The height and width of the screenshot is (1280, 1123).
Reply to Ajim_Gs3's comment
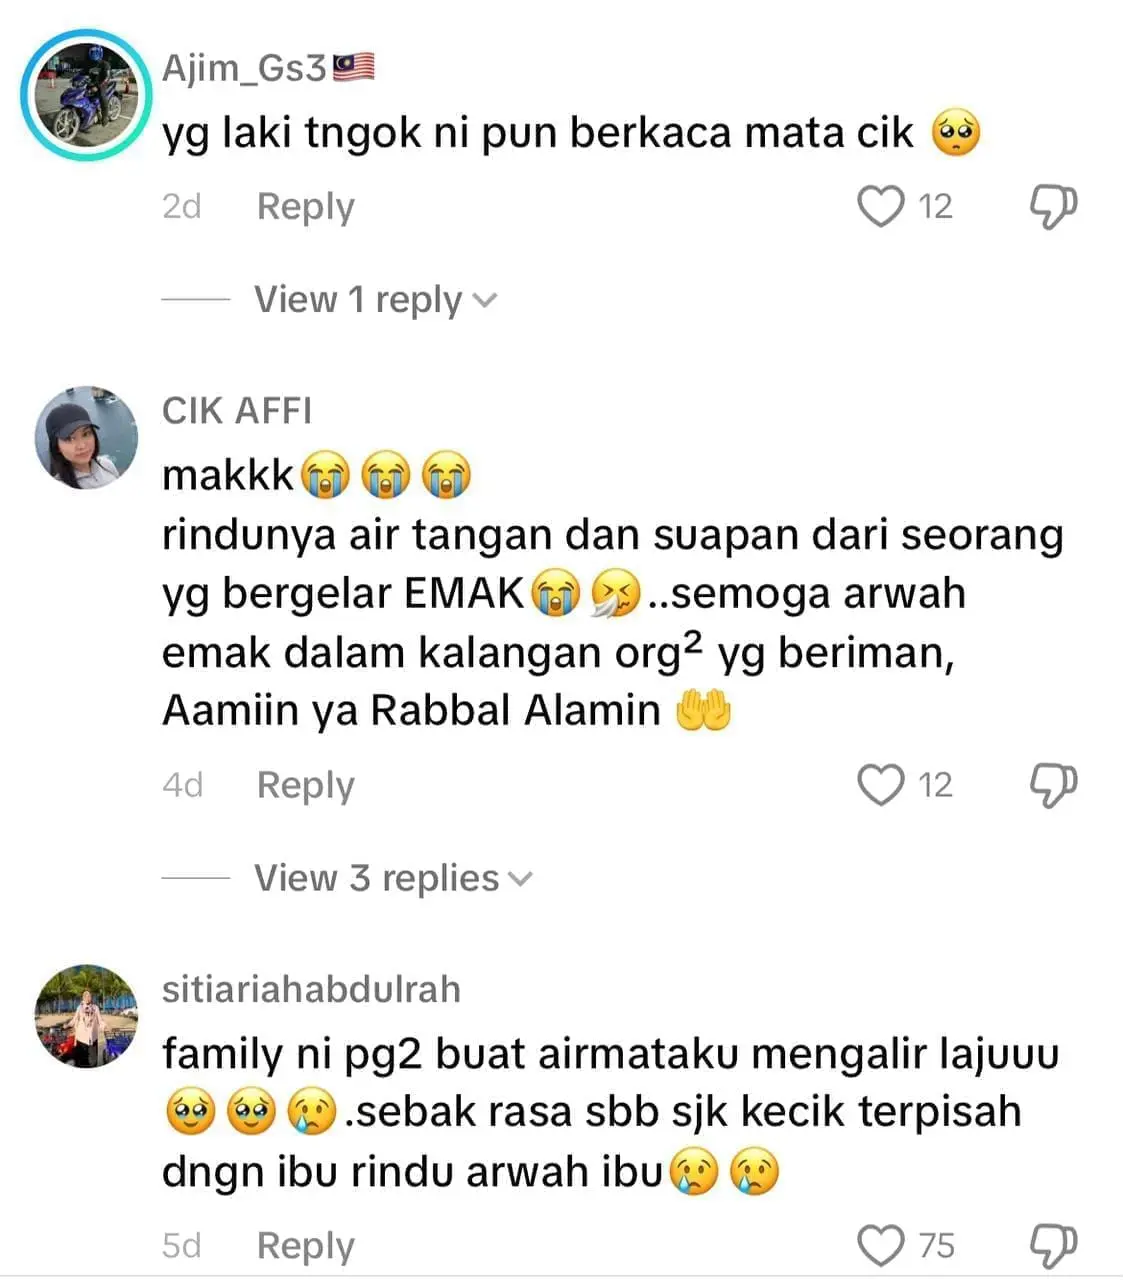point(306,206)
